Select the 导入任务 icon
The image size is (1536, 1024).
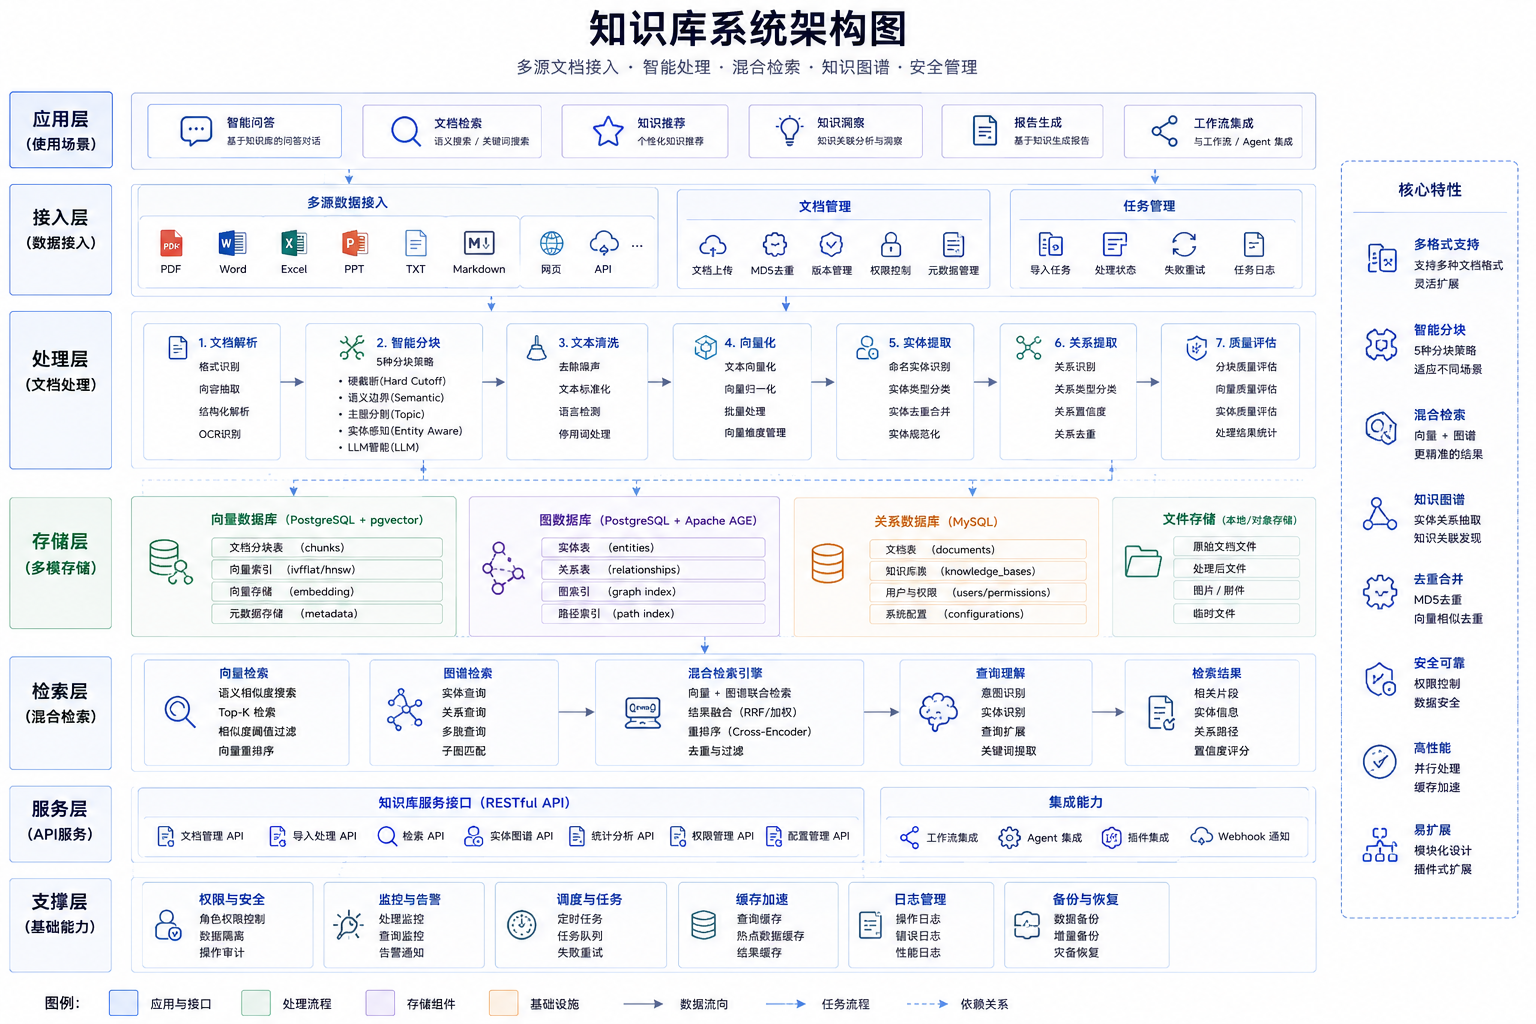[x=1051, y=245]
